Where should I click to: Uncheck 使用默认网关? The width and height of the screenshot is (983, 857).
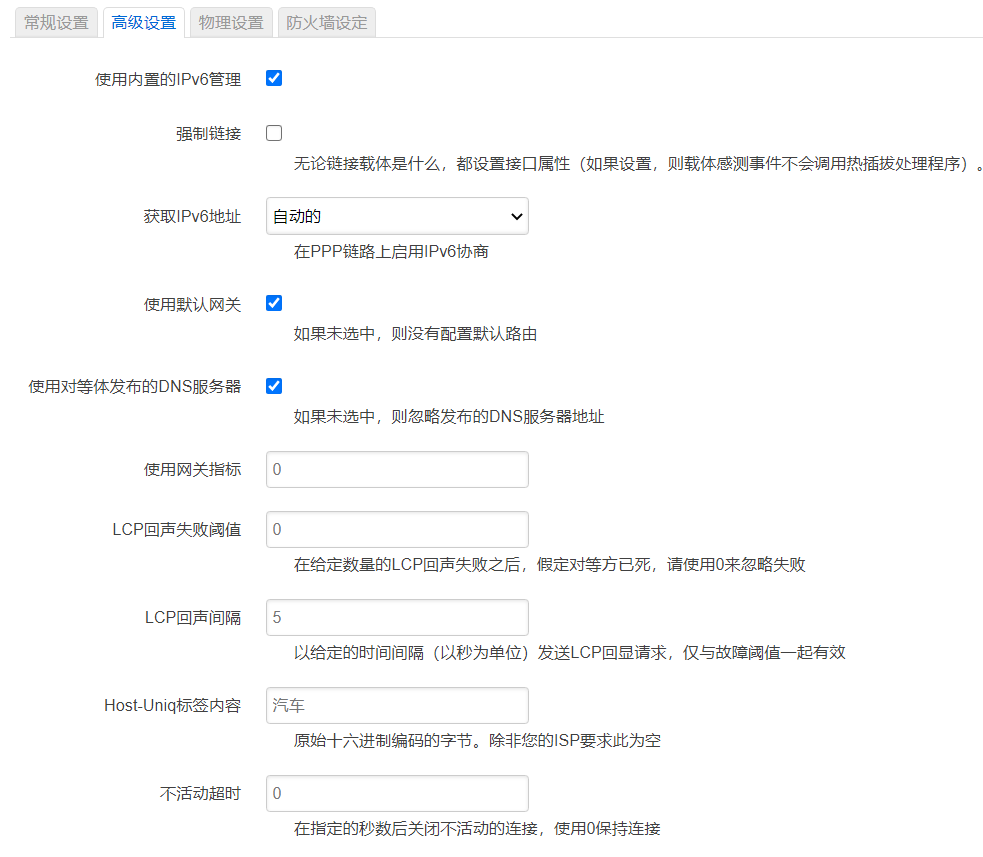[273, 303]
